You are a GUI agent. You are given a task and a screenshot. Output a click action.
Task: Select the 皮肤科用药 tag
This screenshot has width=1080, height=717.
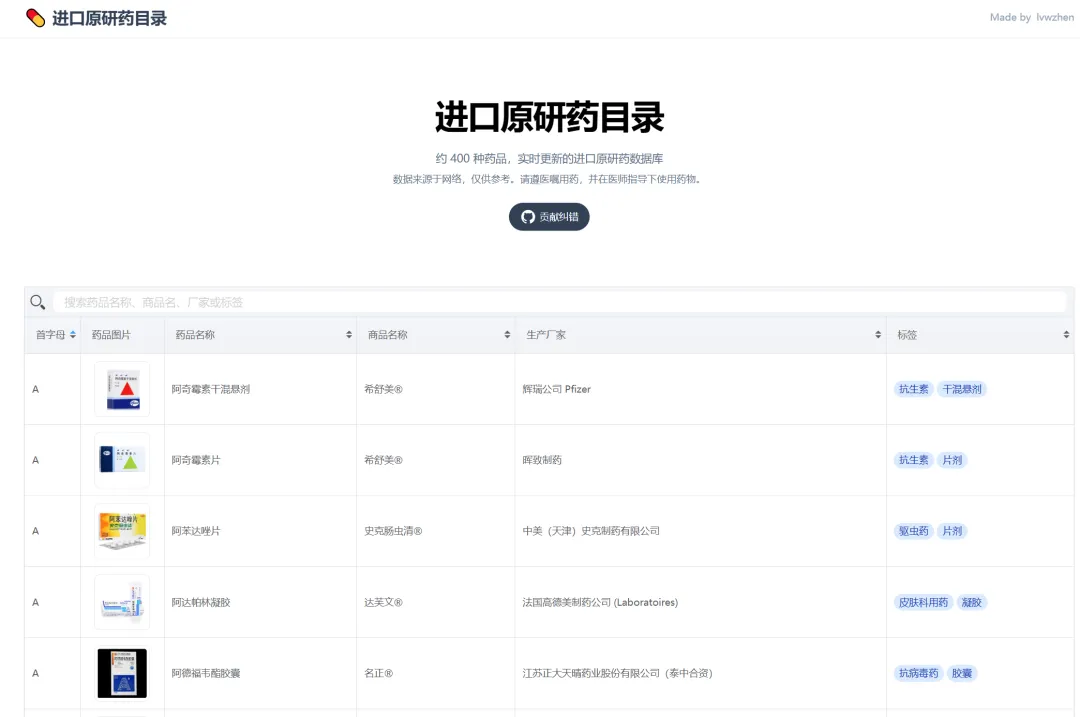pos(923,602)
